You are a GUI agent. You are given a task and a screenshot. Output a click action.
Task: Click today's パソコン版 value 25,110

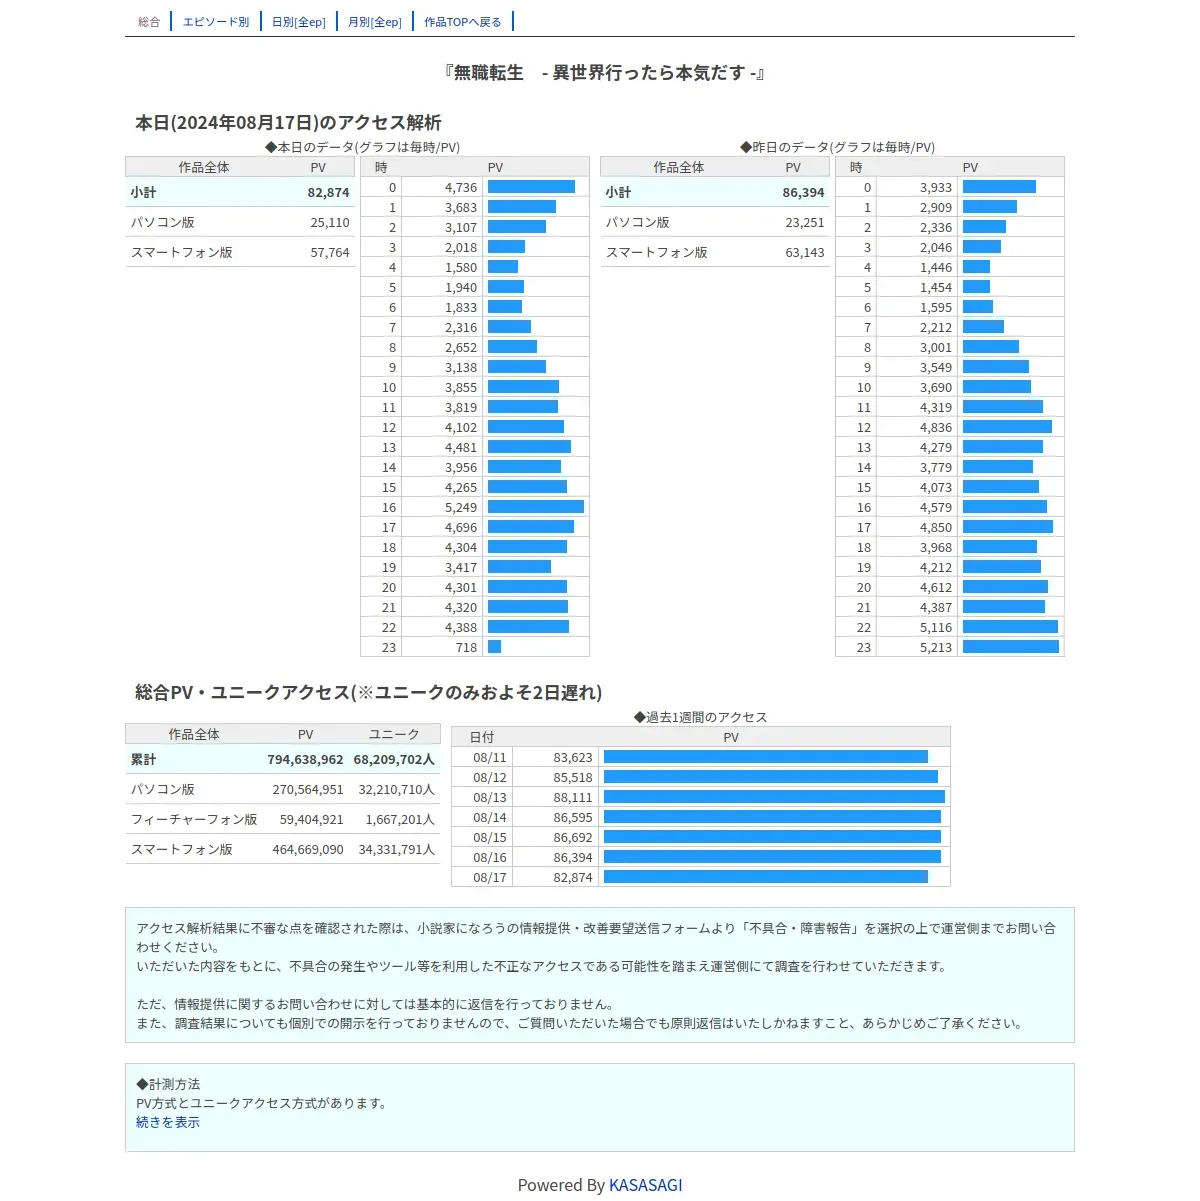tap(330, 222)
